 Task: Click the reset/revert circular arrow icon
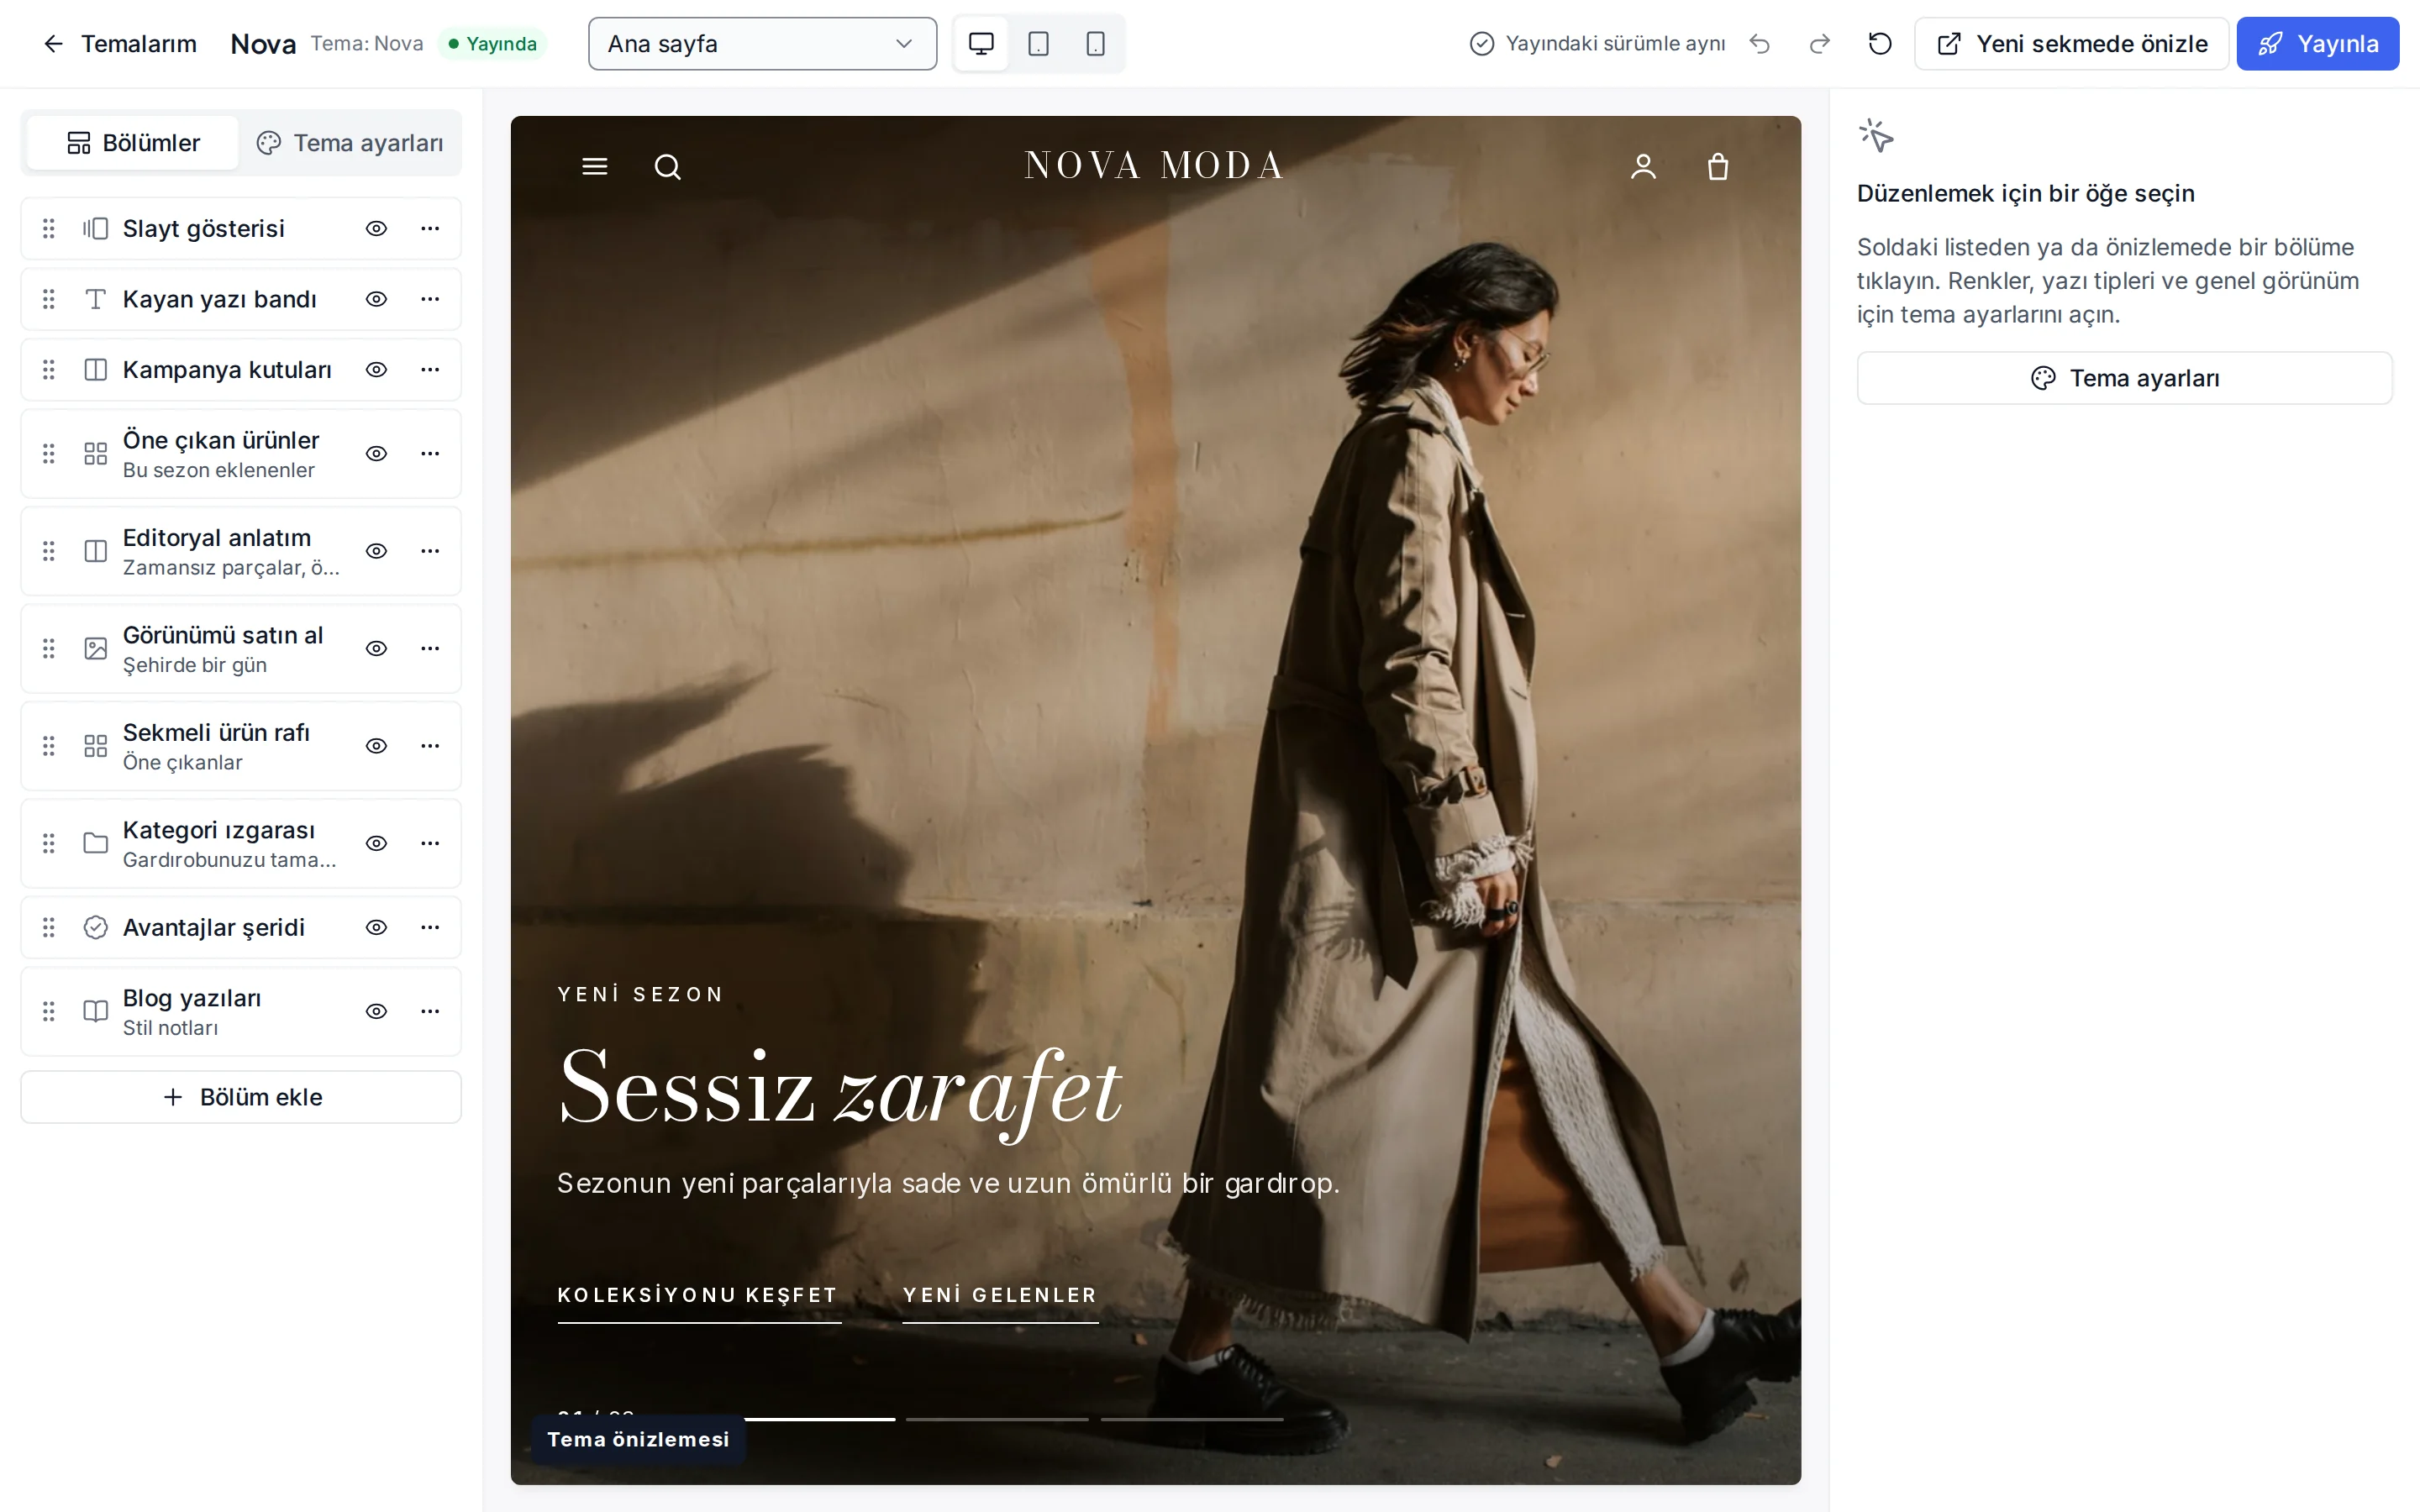coord(1880,44)
